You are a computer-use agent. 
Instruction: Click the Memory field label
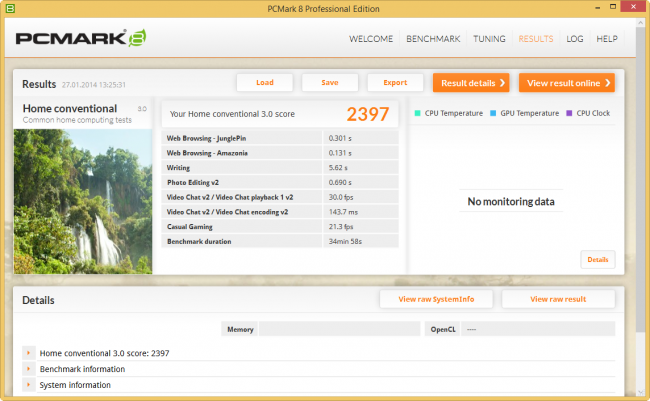tap(240, 329)
